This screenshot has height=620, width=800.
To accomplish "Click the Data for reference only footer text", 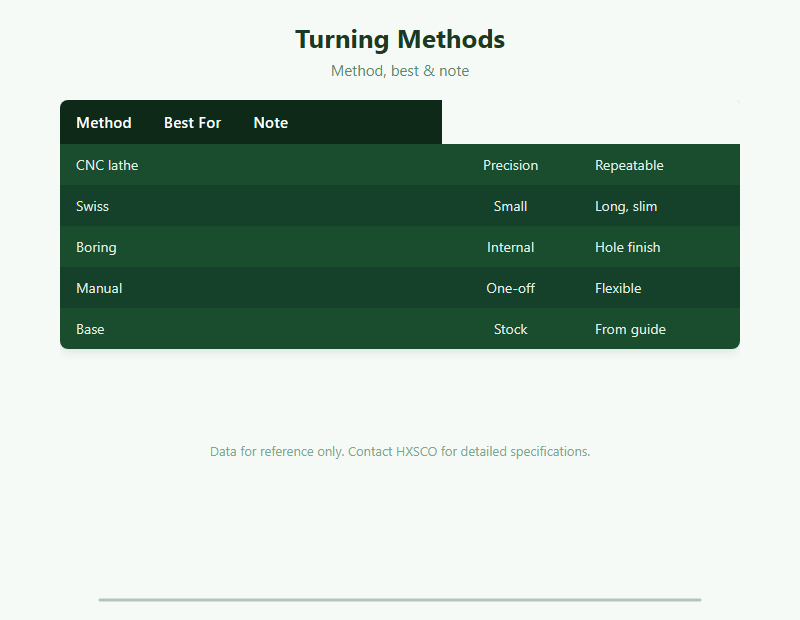I will point(400,452).
